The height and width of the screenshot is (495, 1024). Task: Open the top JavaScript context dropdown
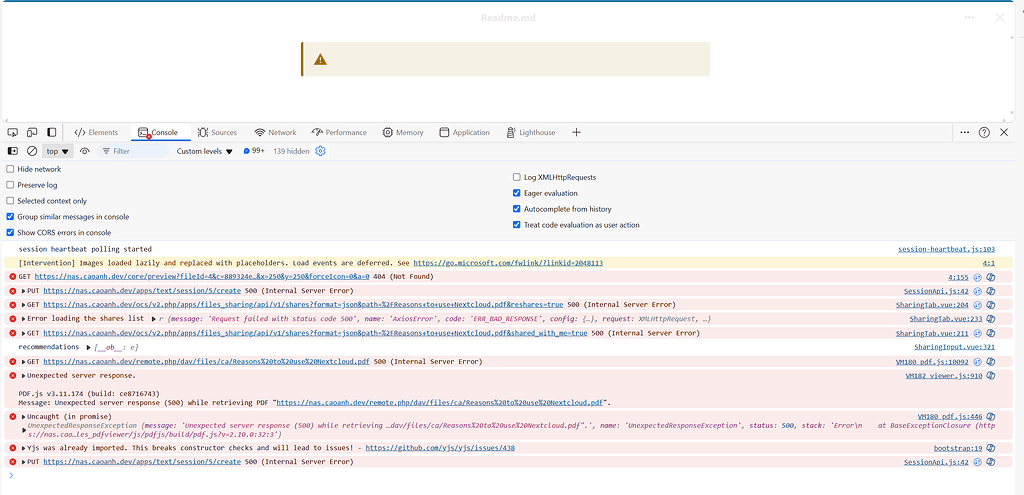[57, 151]
